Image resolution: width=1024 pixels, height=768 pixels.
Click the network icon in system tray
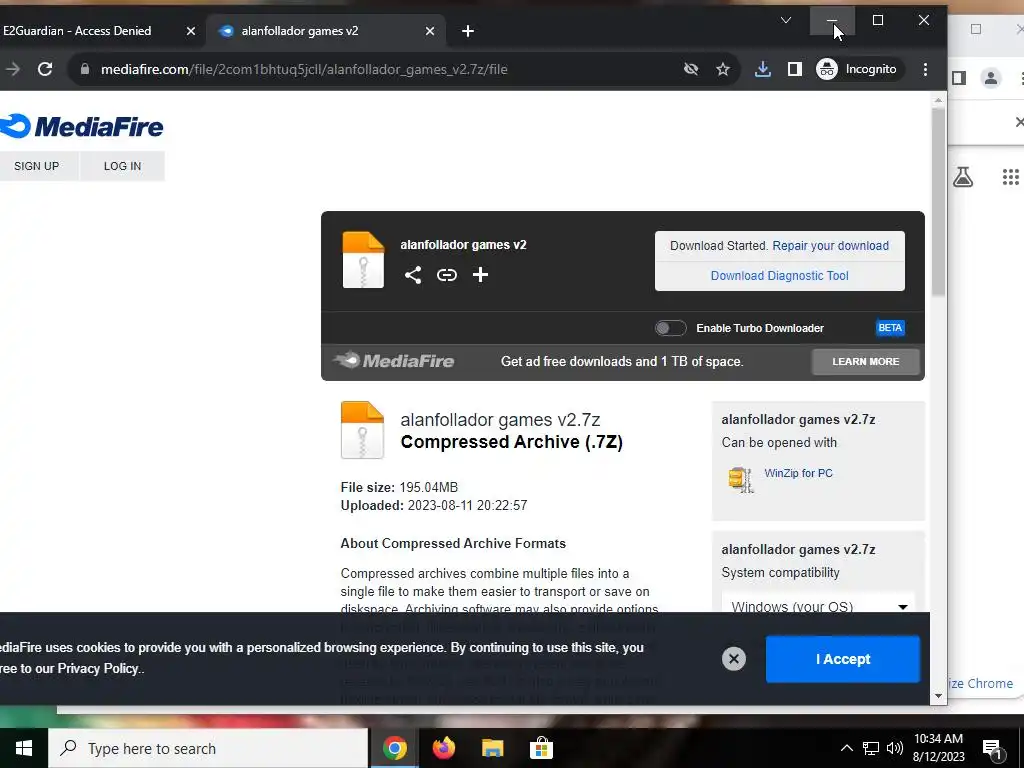point(871,748)
